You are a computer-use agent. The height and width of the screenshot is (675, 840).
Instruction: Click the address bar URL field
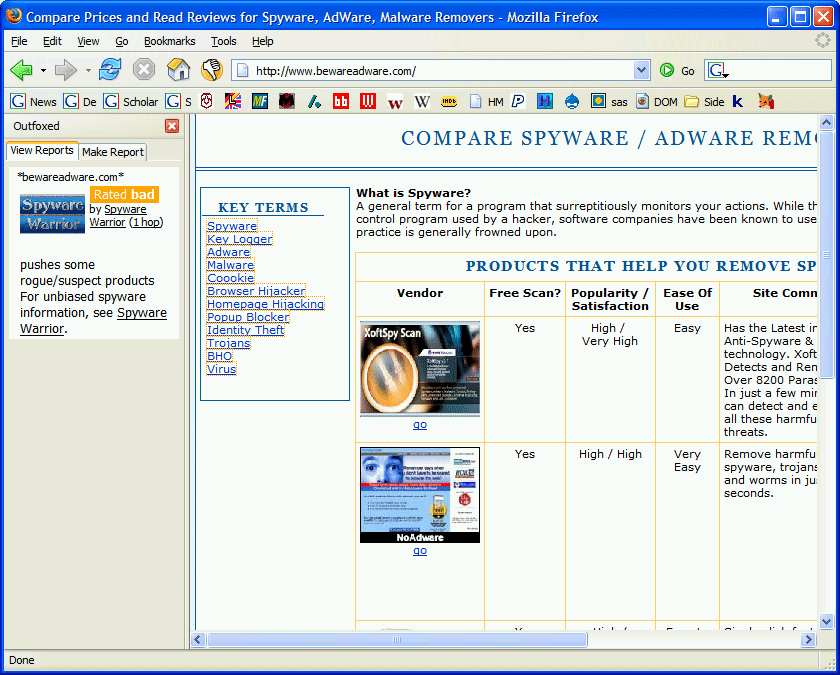tap(433, 71)
